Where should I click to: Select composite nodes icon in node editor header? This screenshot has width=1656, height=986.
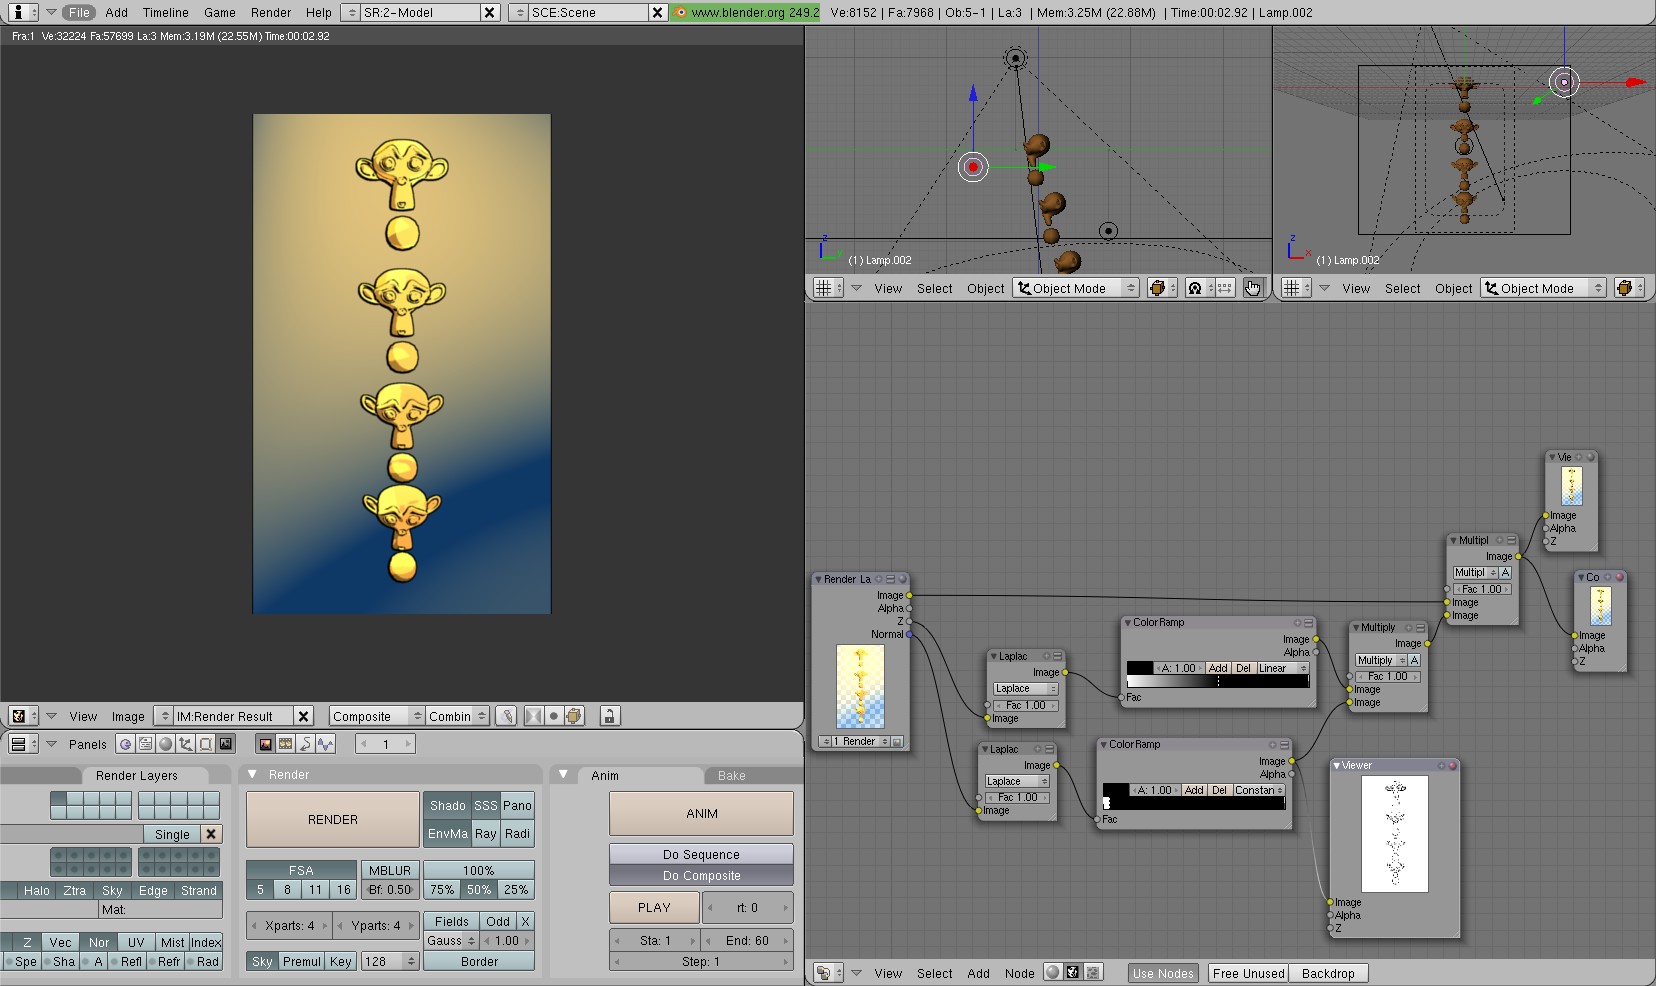[1072, 972]
